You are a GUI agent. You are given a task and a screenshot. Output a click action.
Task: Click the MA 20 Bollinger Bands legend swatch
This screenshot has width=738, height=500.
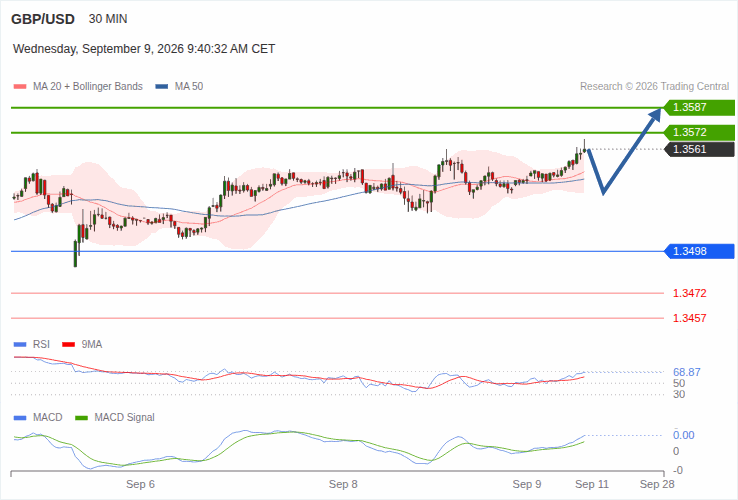[x=20, y=87]
